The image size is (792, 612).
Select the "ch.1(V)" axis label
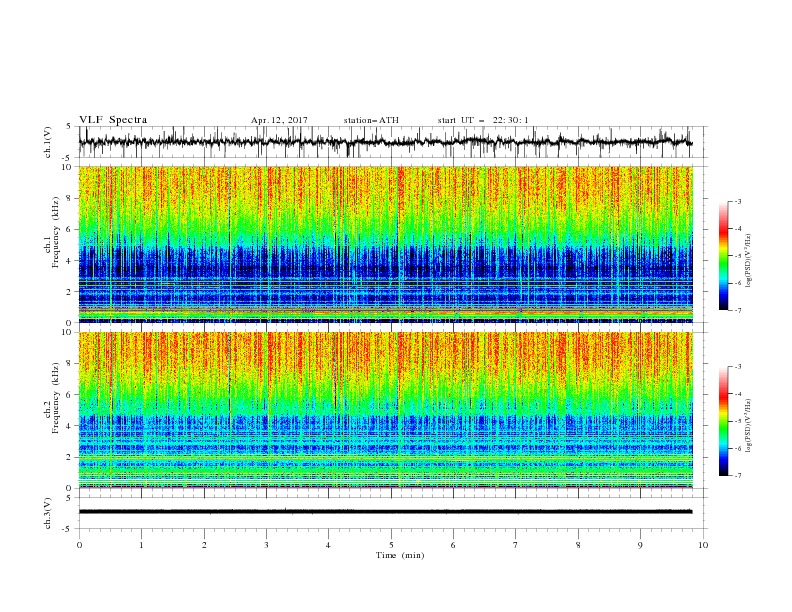[x=48, y=142]
